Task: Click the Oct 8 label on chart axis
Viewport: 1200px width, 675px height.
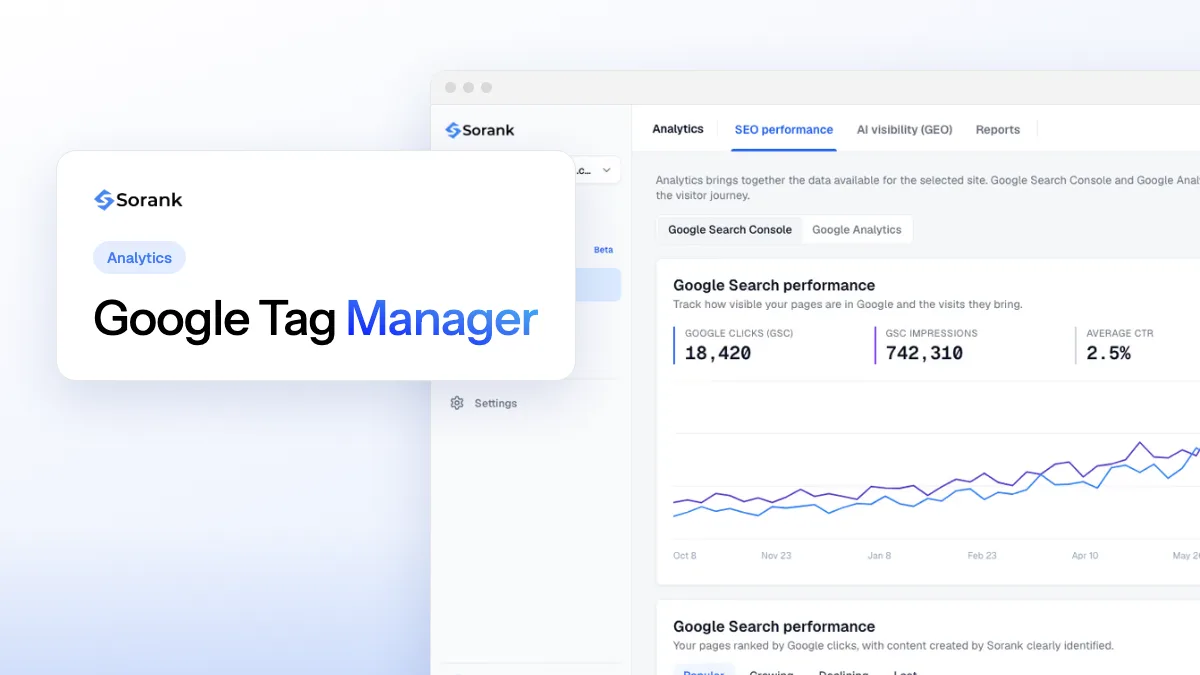Action: (685, 555)
